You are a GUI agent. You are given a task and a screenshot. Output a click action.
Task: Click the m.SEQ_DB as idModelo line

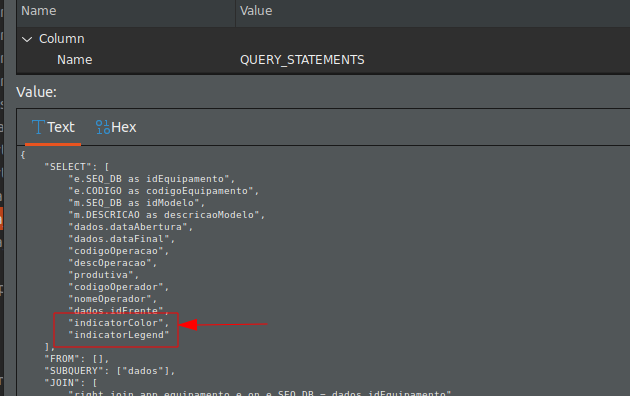(137, 203)
